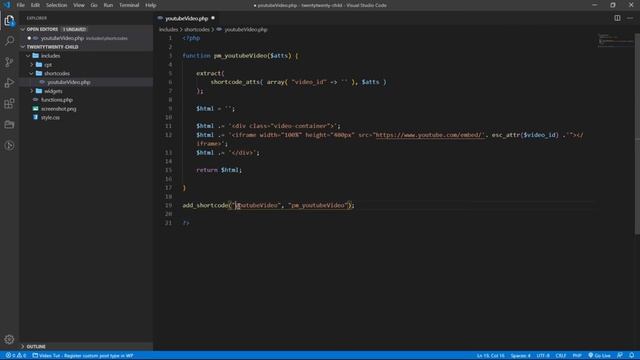Viewport: 640px width, 360px height.
Task: Click the CRLF end-of-line status
Action: tap(561, 356)
